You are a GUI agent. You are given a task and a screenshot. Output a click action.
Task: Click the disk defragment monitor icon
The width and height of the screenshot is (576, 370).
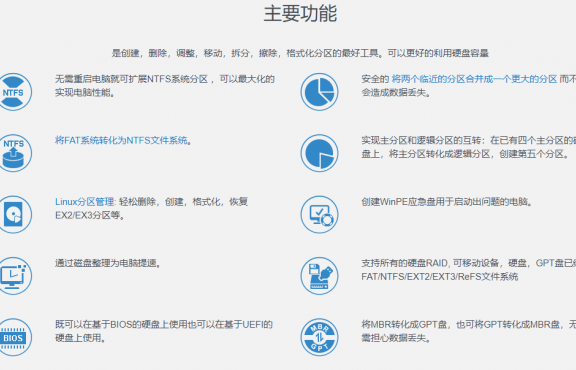[x=13, y=276]
